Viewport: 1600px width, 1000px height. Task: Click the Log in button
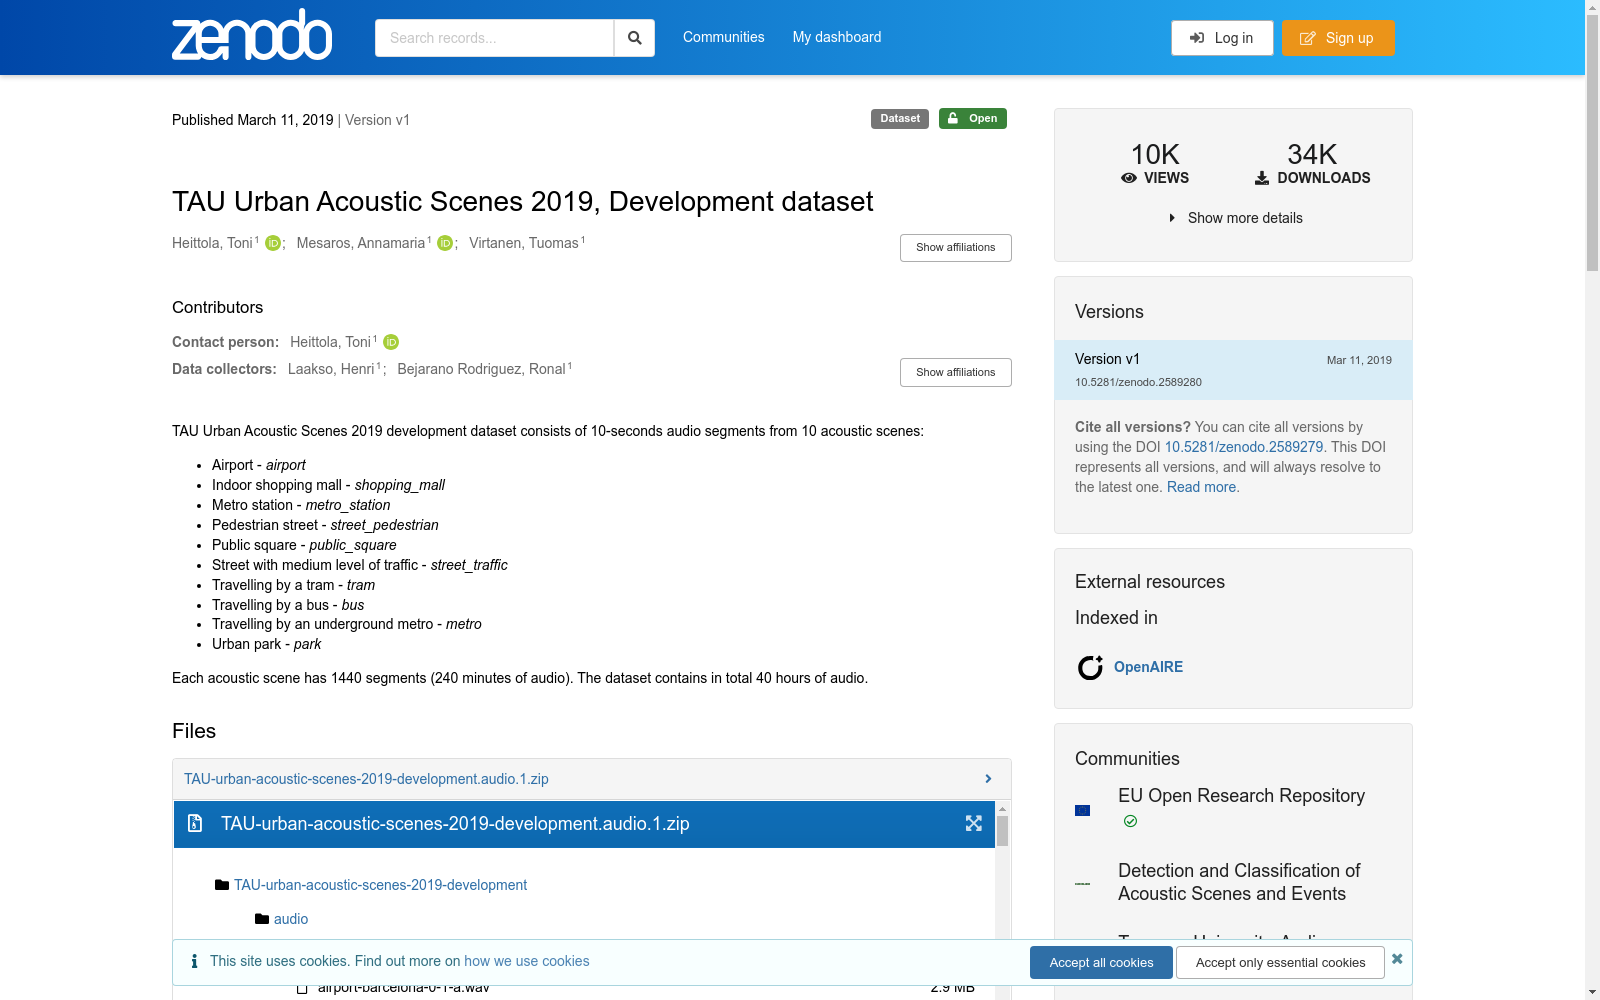(x=1222, y=38)
